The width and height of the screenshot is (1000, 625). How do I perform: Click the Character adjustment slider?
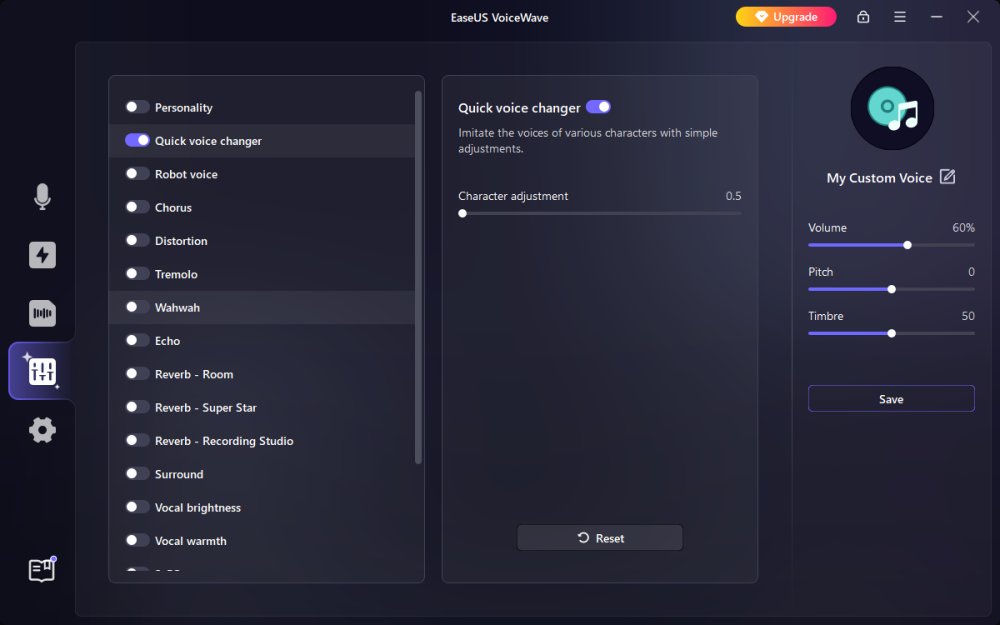(x=599, y=214)
